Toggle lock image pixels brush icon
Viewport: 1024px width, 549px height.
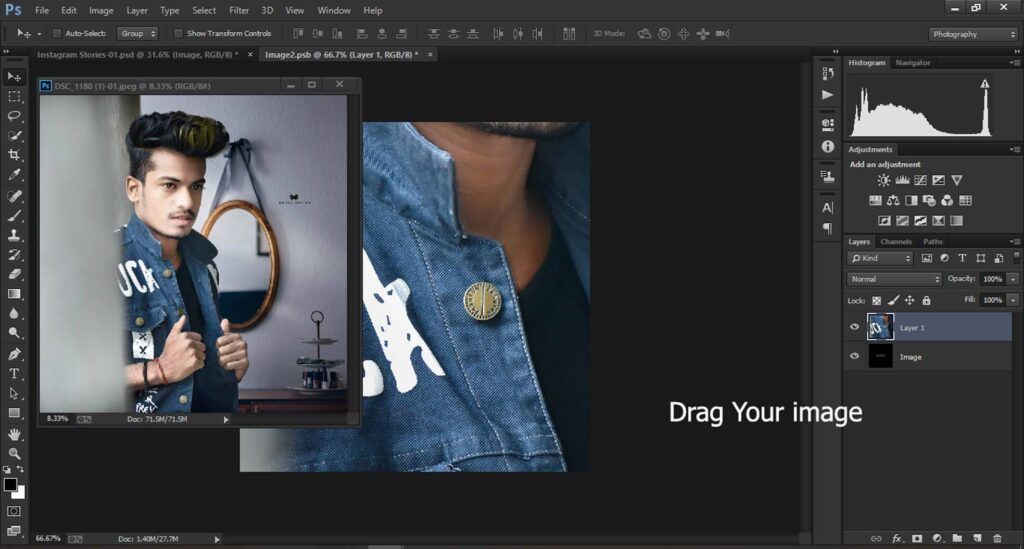click(x=893, y=300)
